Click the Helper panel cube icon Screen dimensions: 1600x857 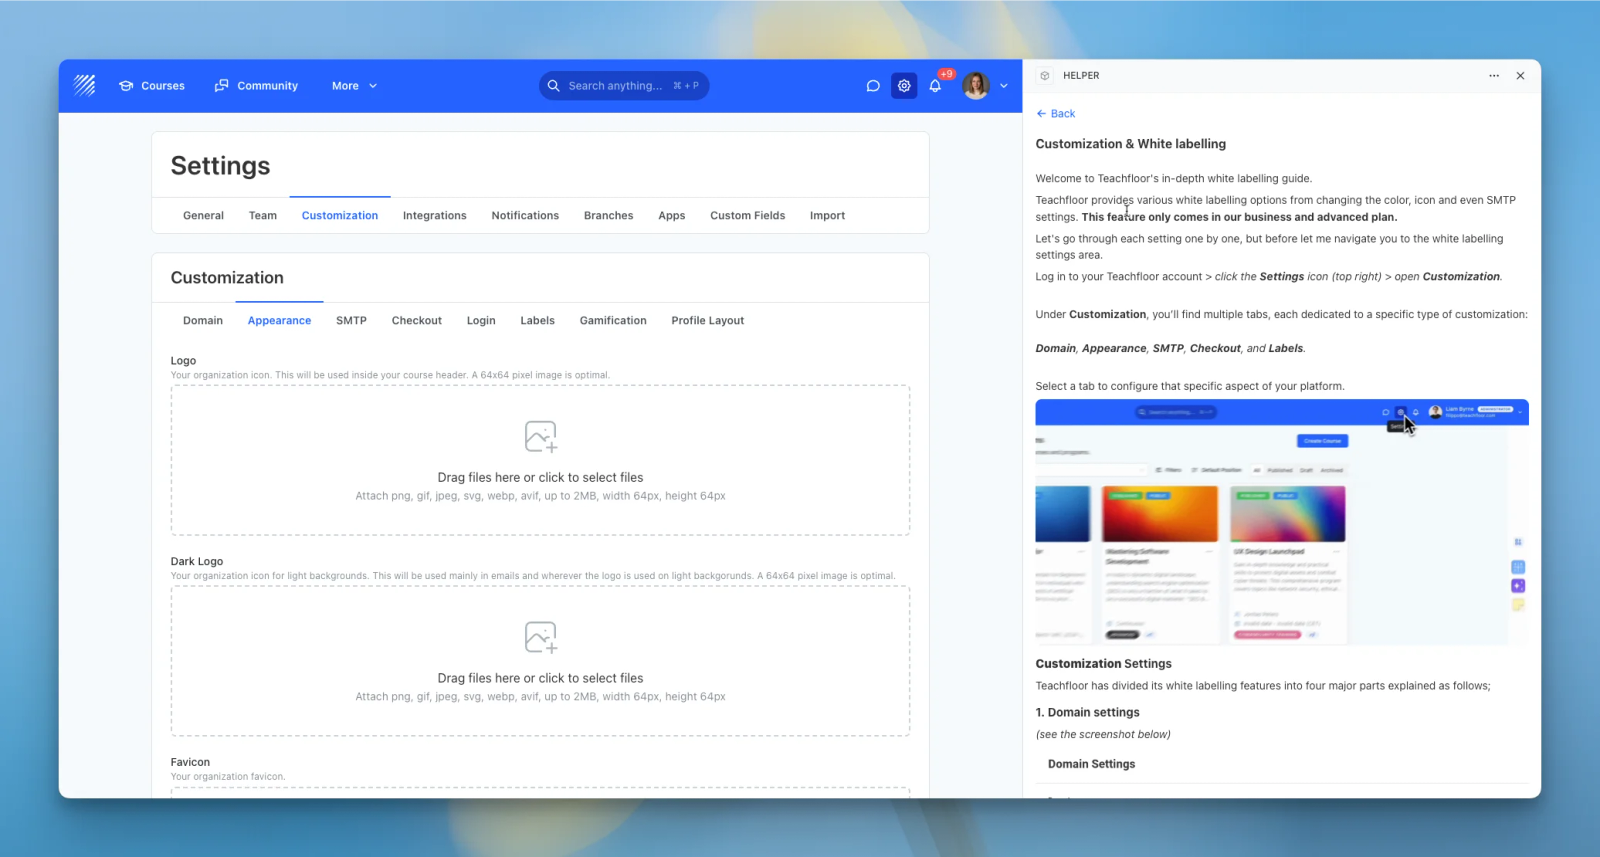[1044, 76]
